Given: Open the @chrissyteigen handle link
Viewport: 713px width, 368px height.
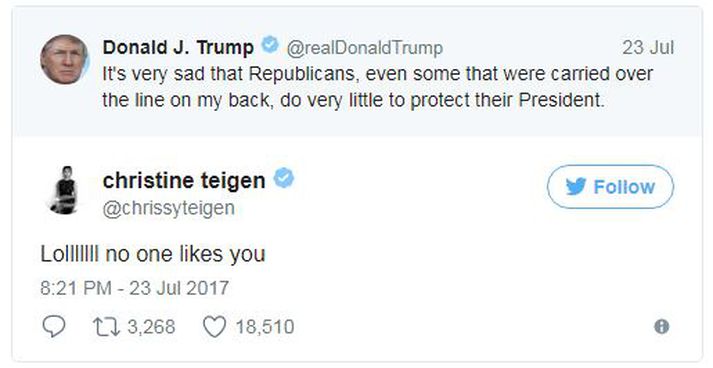Looking at the screenshot, I should point(169,208).
